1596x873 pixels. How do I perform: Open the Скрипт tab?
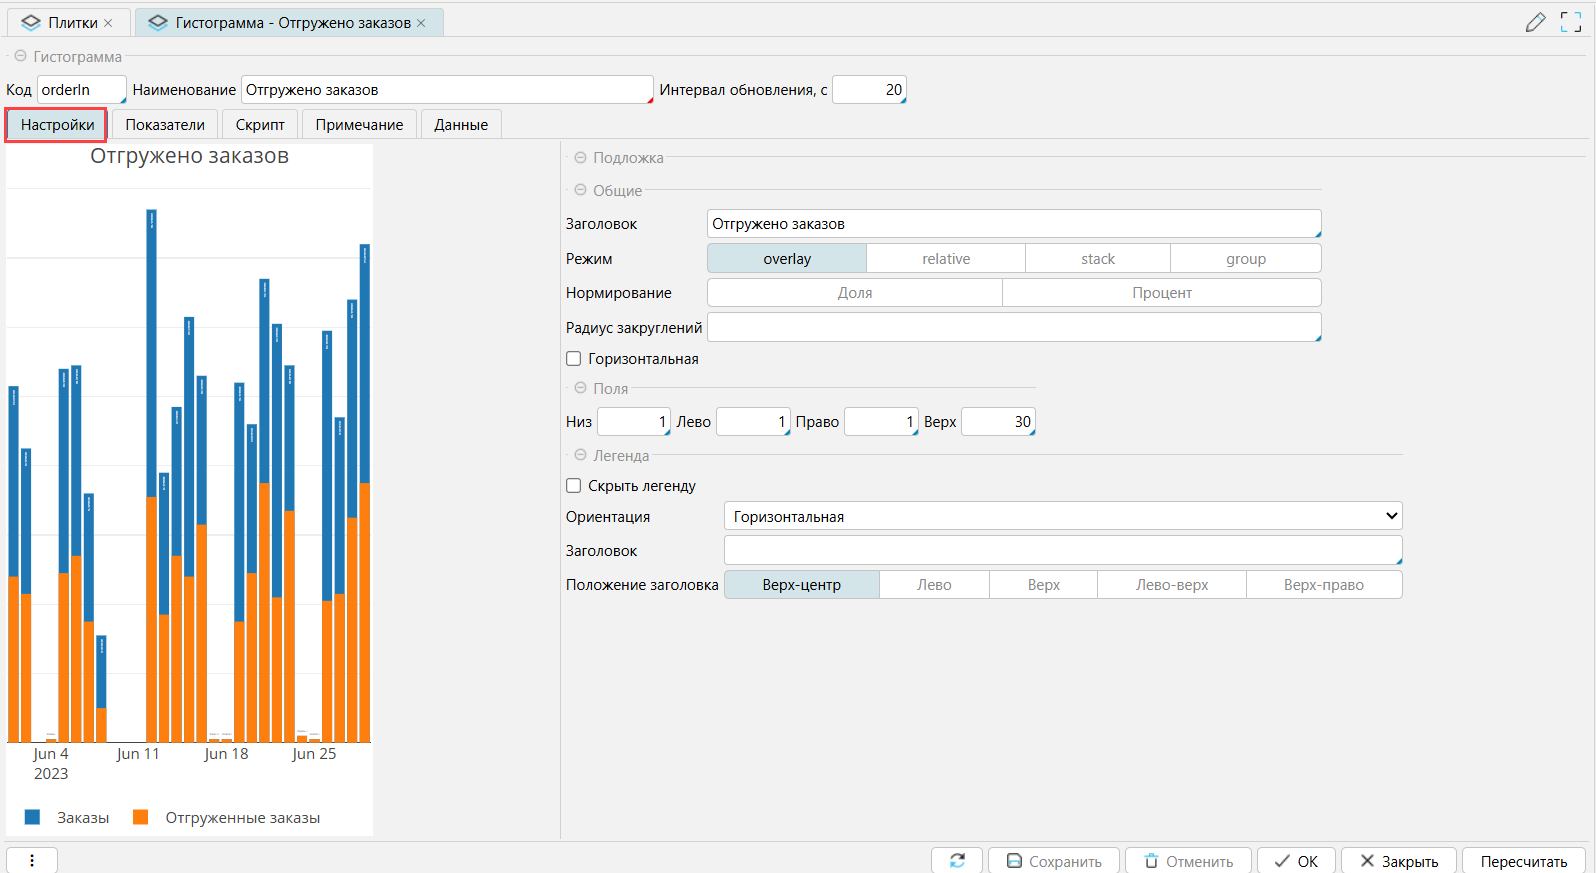click(260, 125)
